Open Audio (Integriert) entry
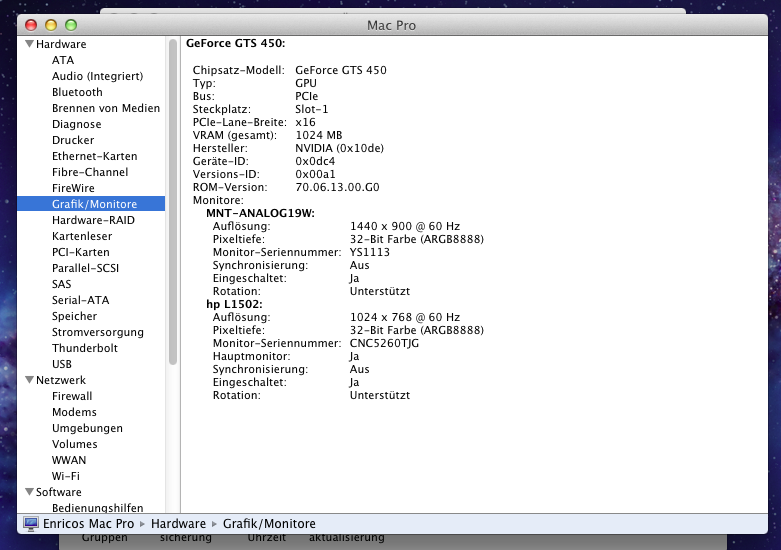This screenshot has width=781, height=550. [97, 76]
